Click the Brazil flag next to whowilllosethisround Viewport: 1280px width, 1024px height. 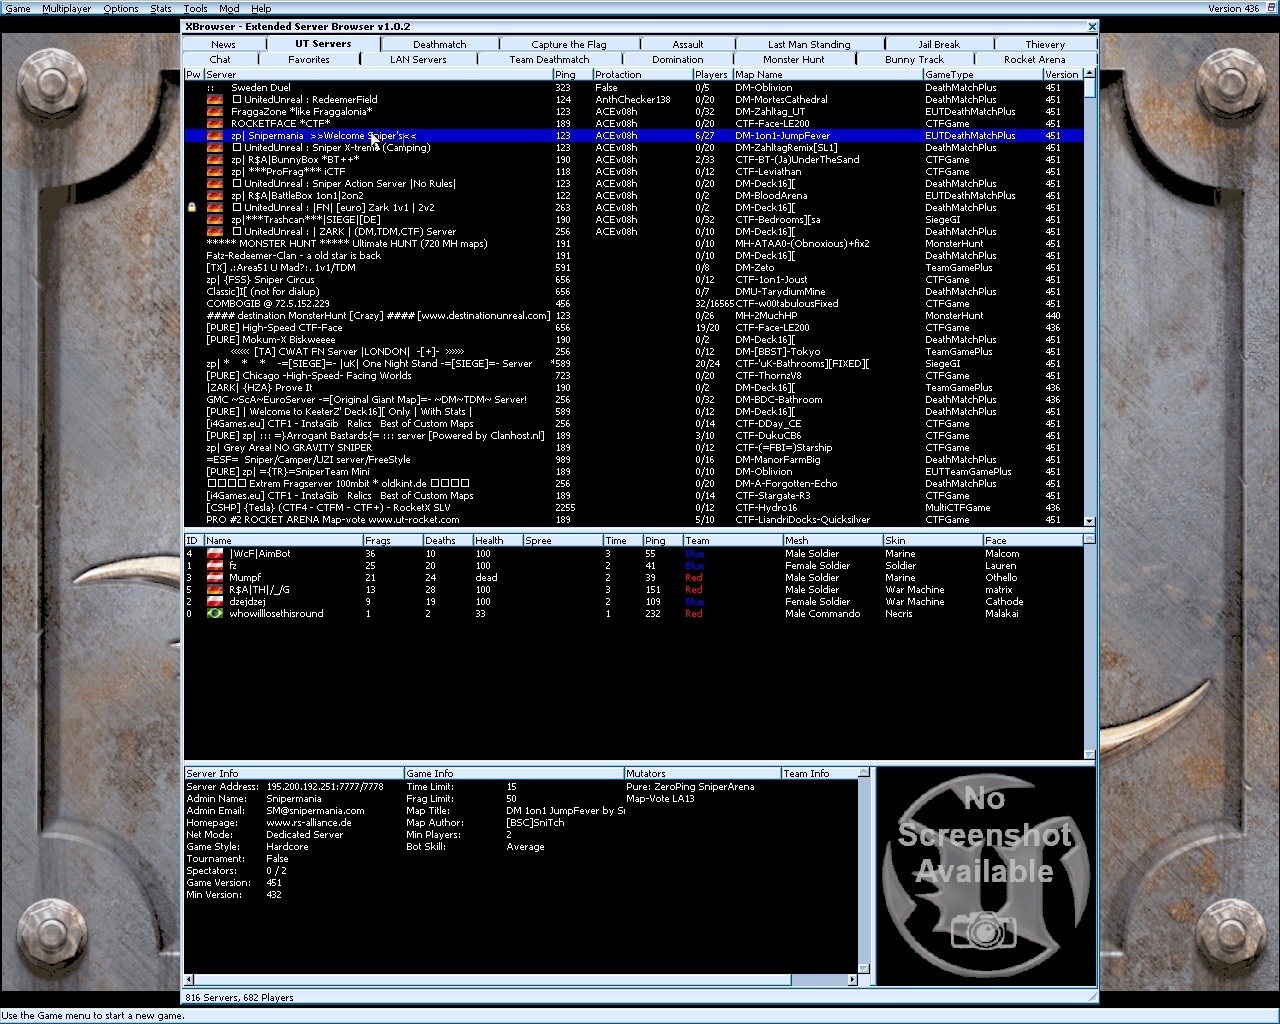[x=214, y=614]
